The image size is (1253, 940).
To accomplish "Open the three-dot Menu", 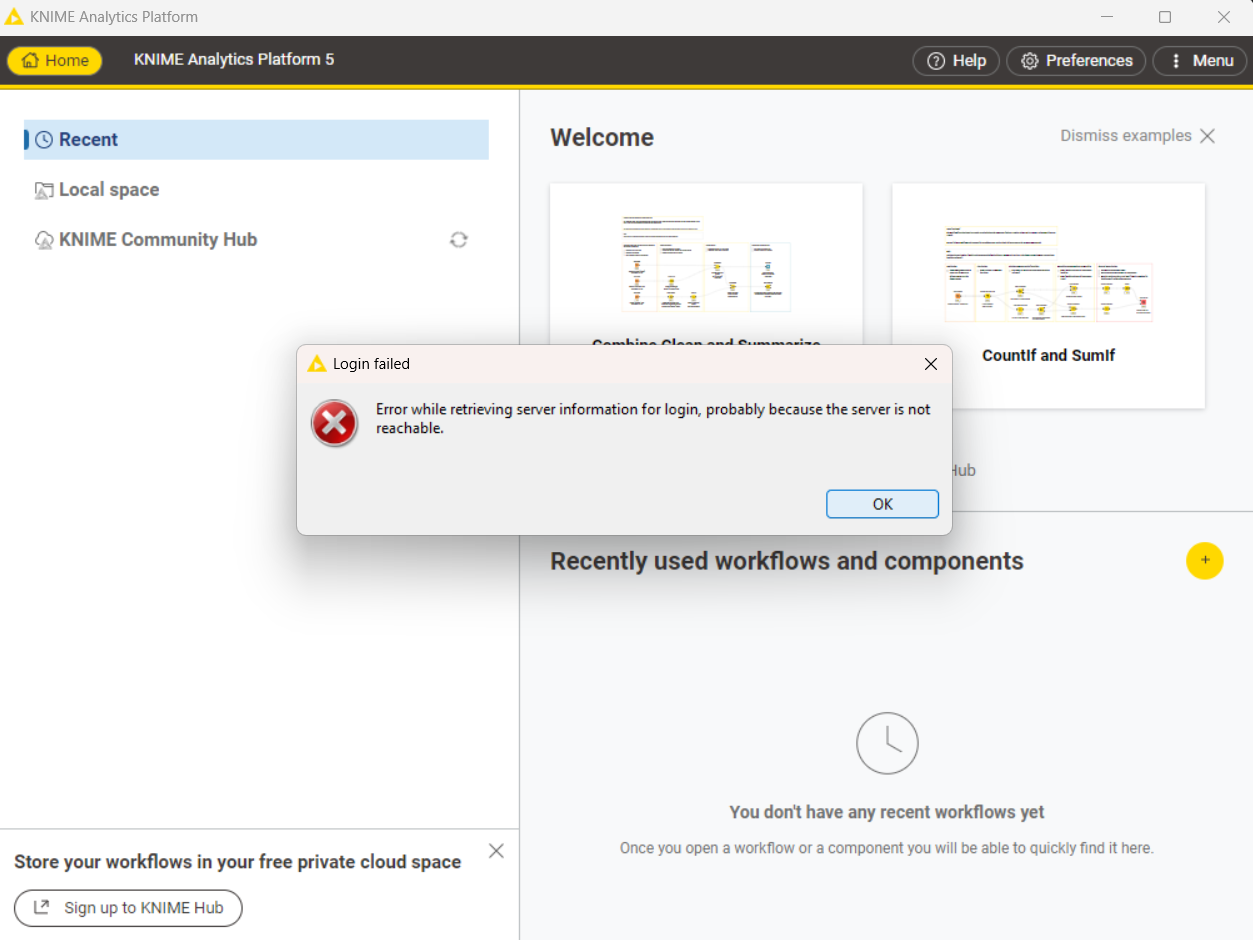I will pos(1200,61).
